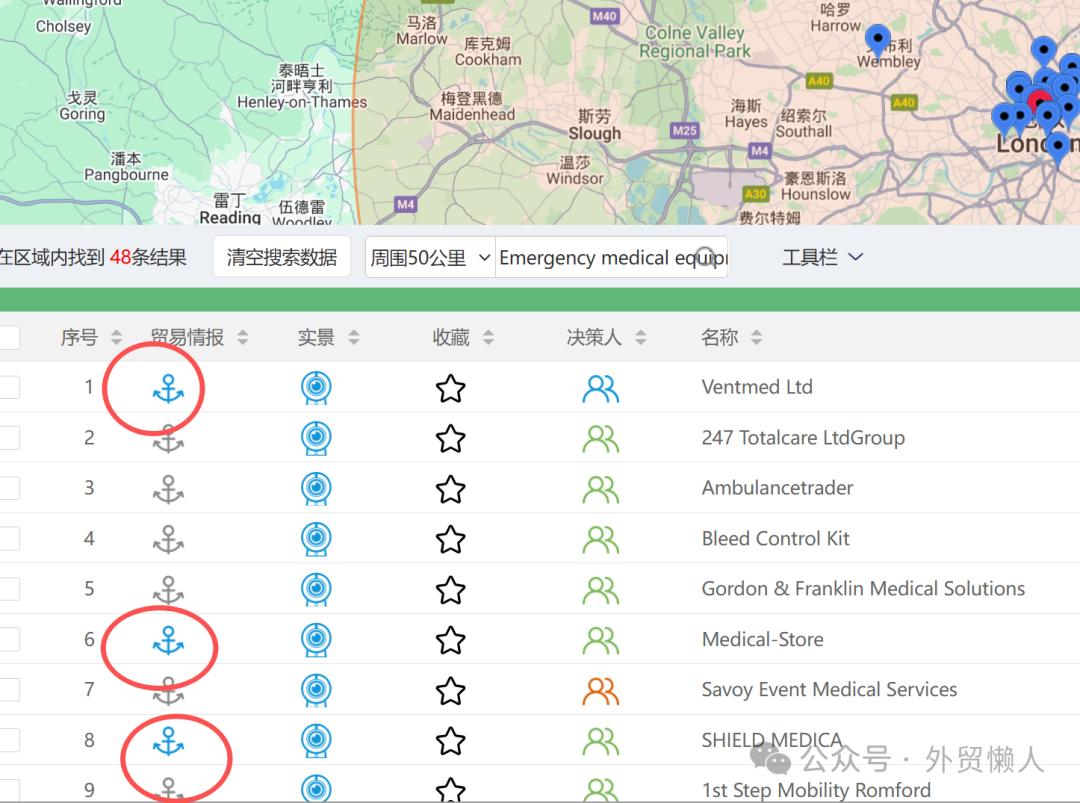Click the red 48 results count
1080x803 pixels.
[x=121, y=258]
